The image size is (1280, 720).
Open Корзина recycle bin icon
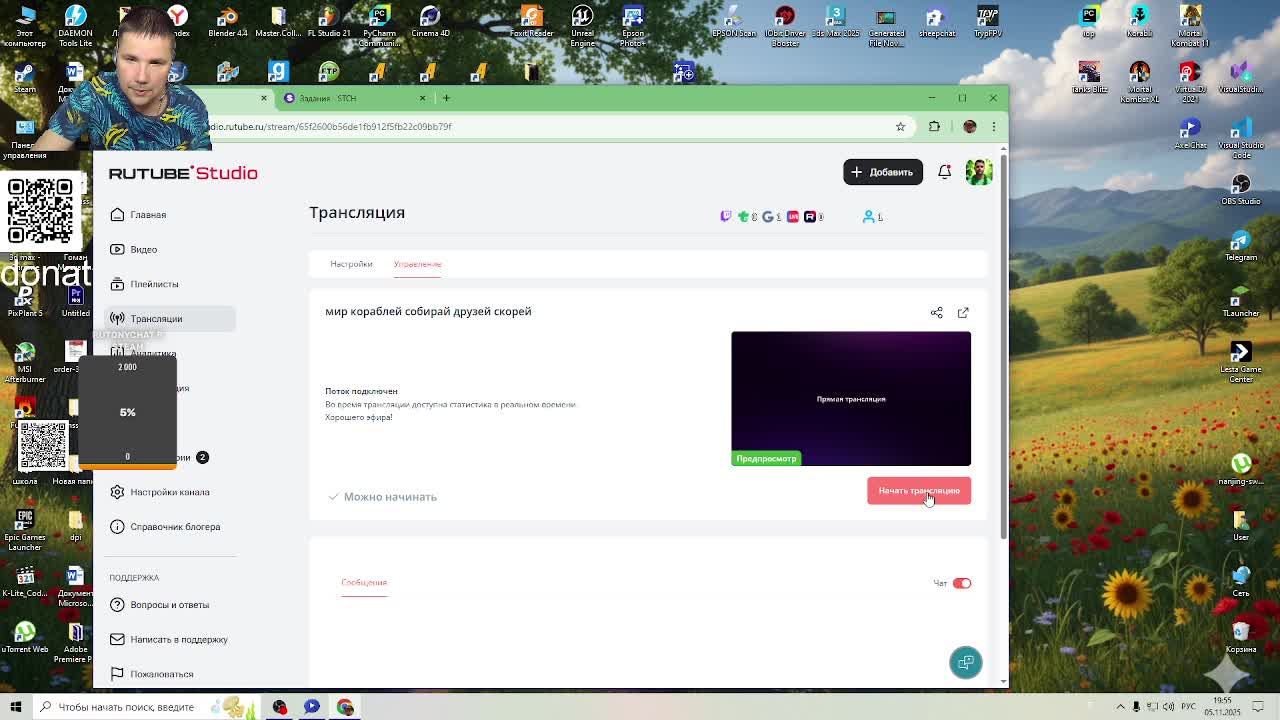pyautogui.click(x=1240, y=636)
